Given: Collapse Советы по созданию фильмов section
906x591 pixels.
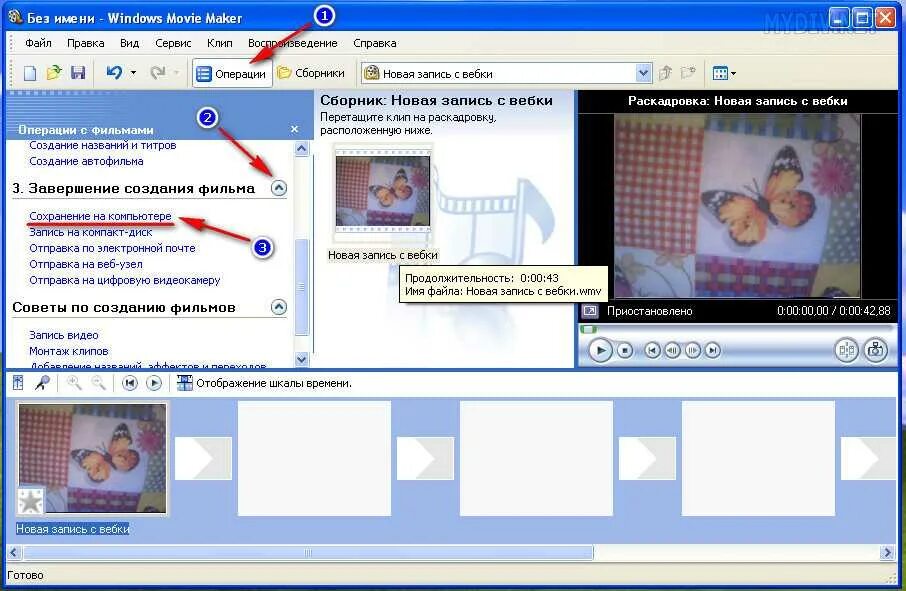Looking at the screenshot, I should point(279,307).
